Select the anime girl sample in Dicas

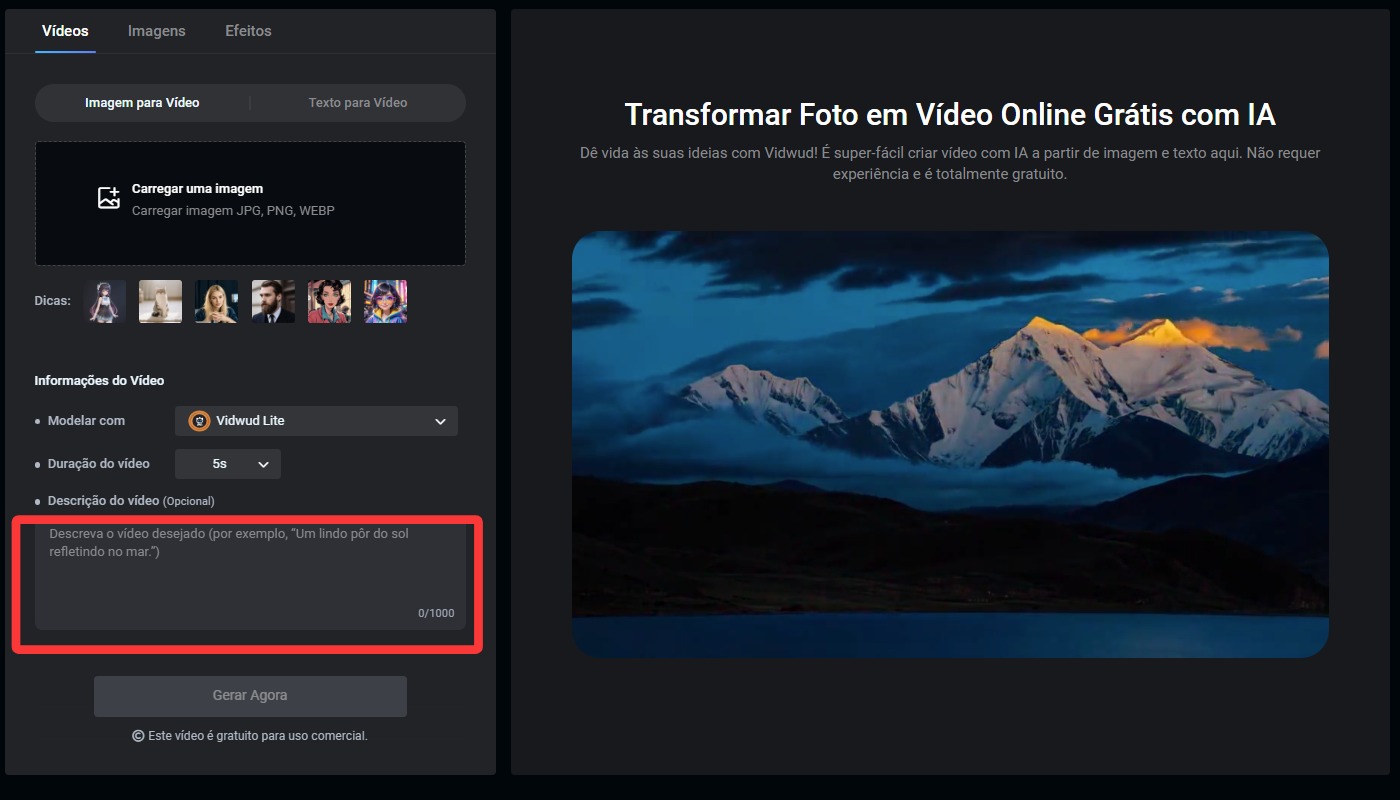(x=104, y=301)
